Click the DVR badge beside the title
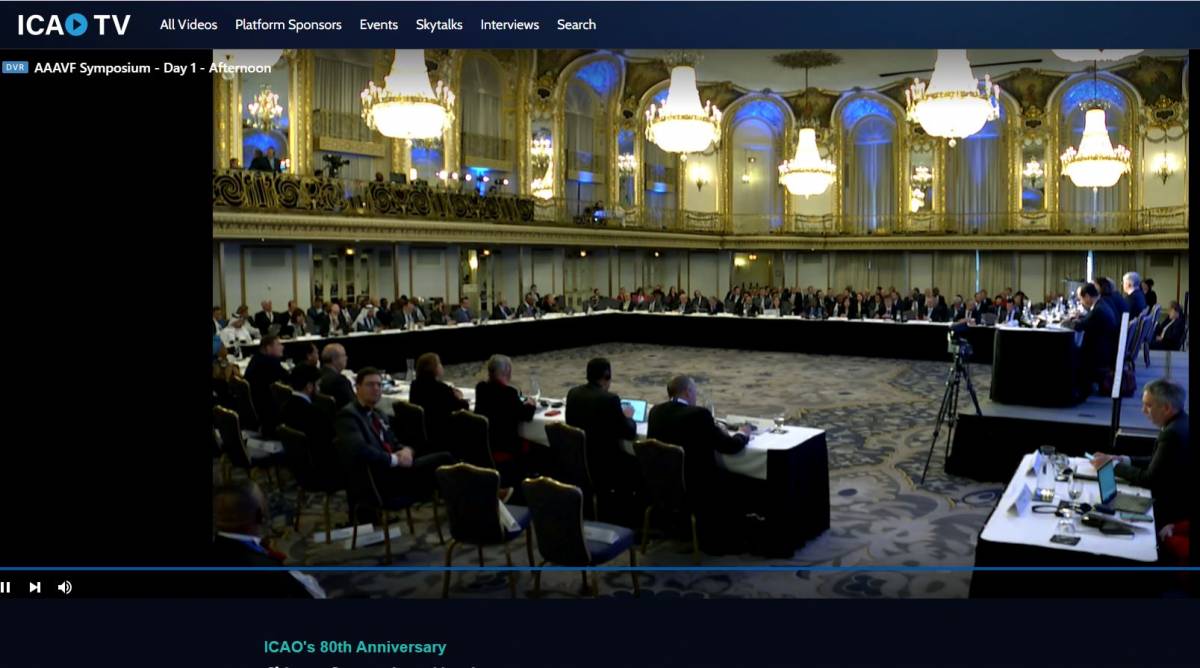The image size is (1200, 668). [14, 68]
